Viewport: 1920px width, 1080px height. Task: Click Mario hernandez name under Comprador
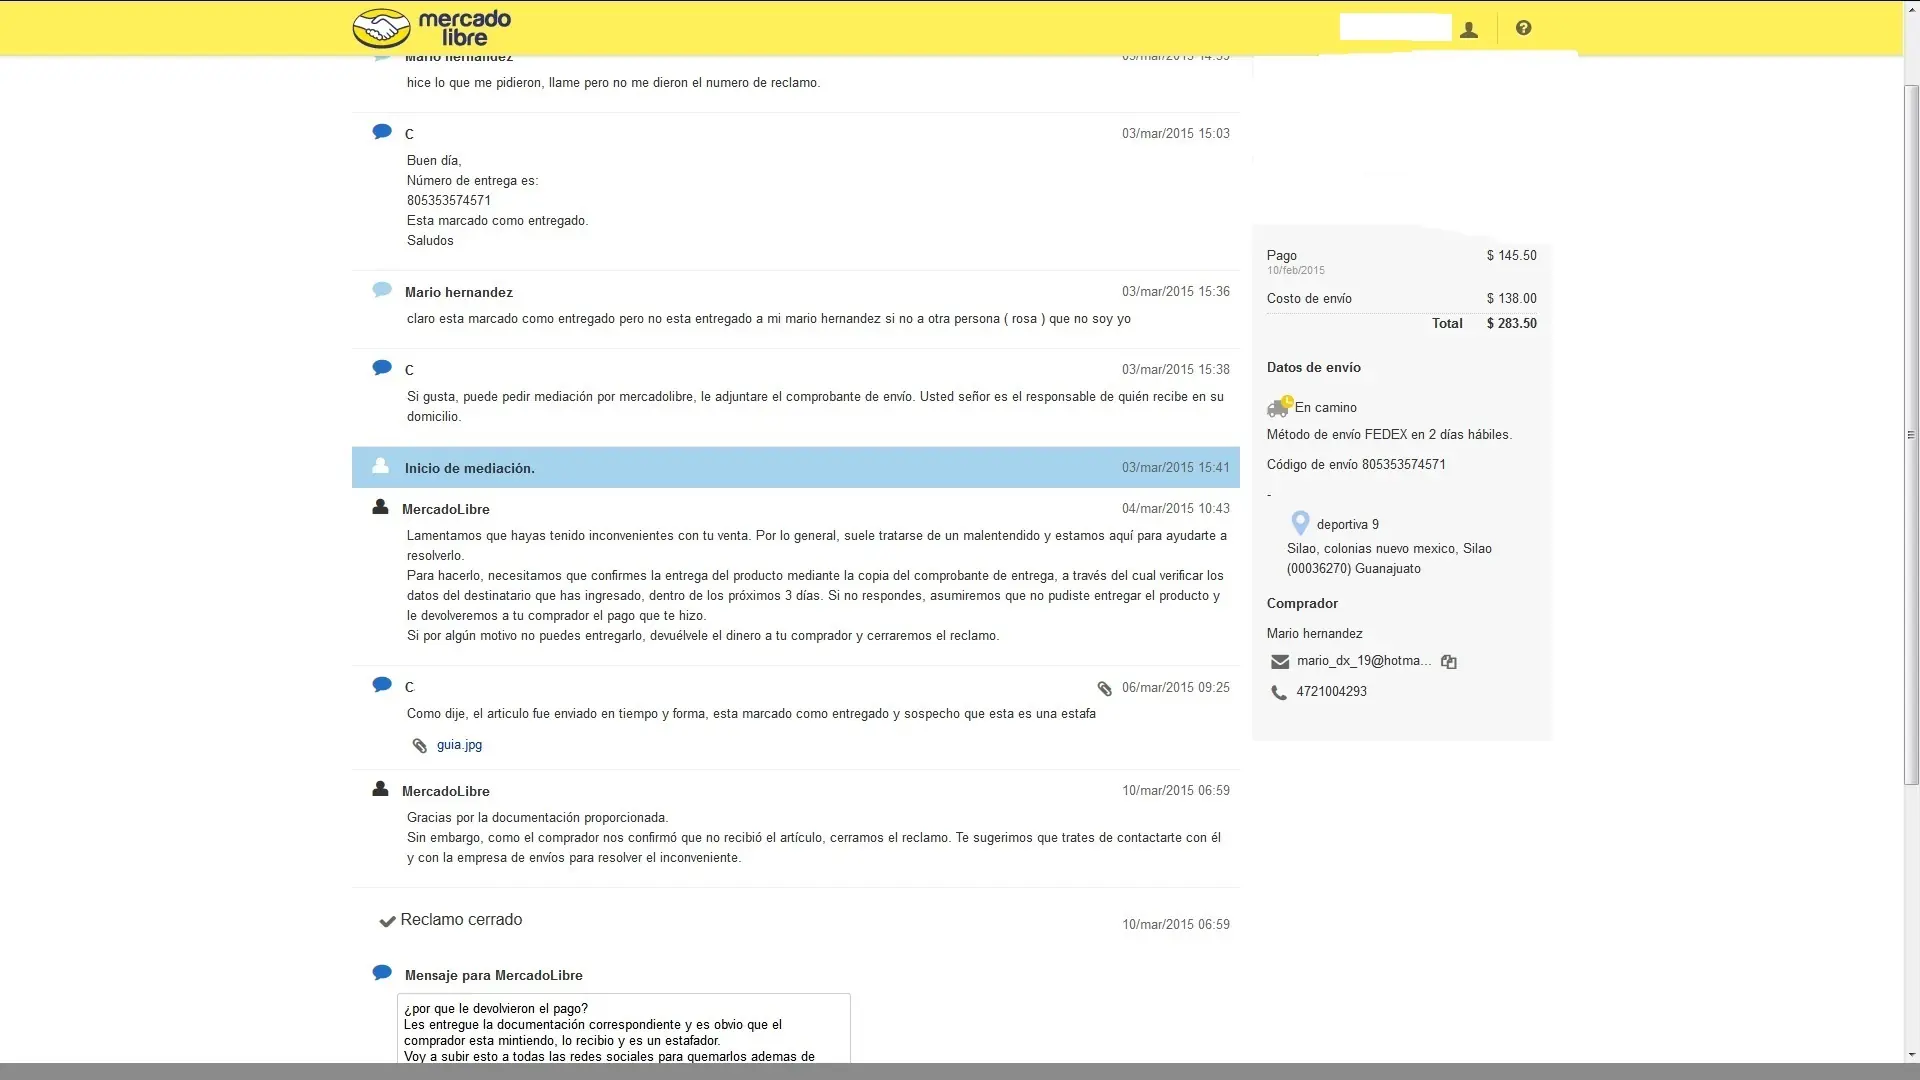click(x=1315, y=633)
